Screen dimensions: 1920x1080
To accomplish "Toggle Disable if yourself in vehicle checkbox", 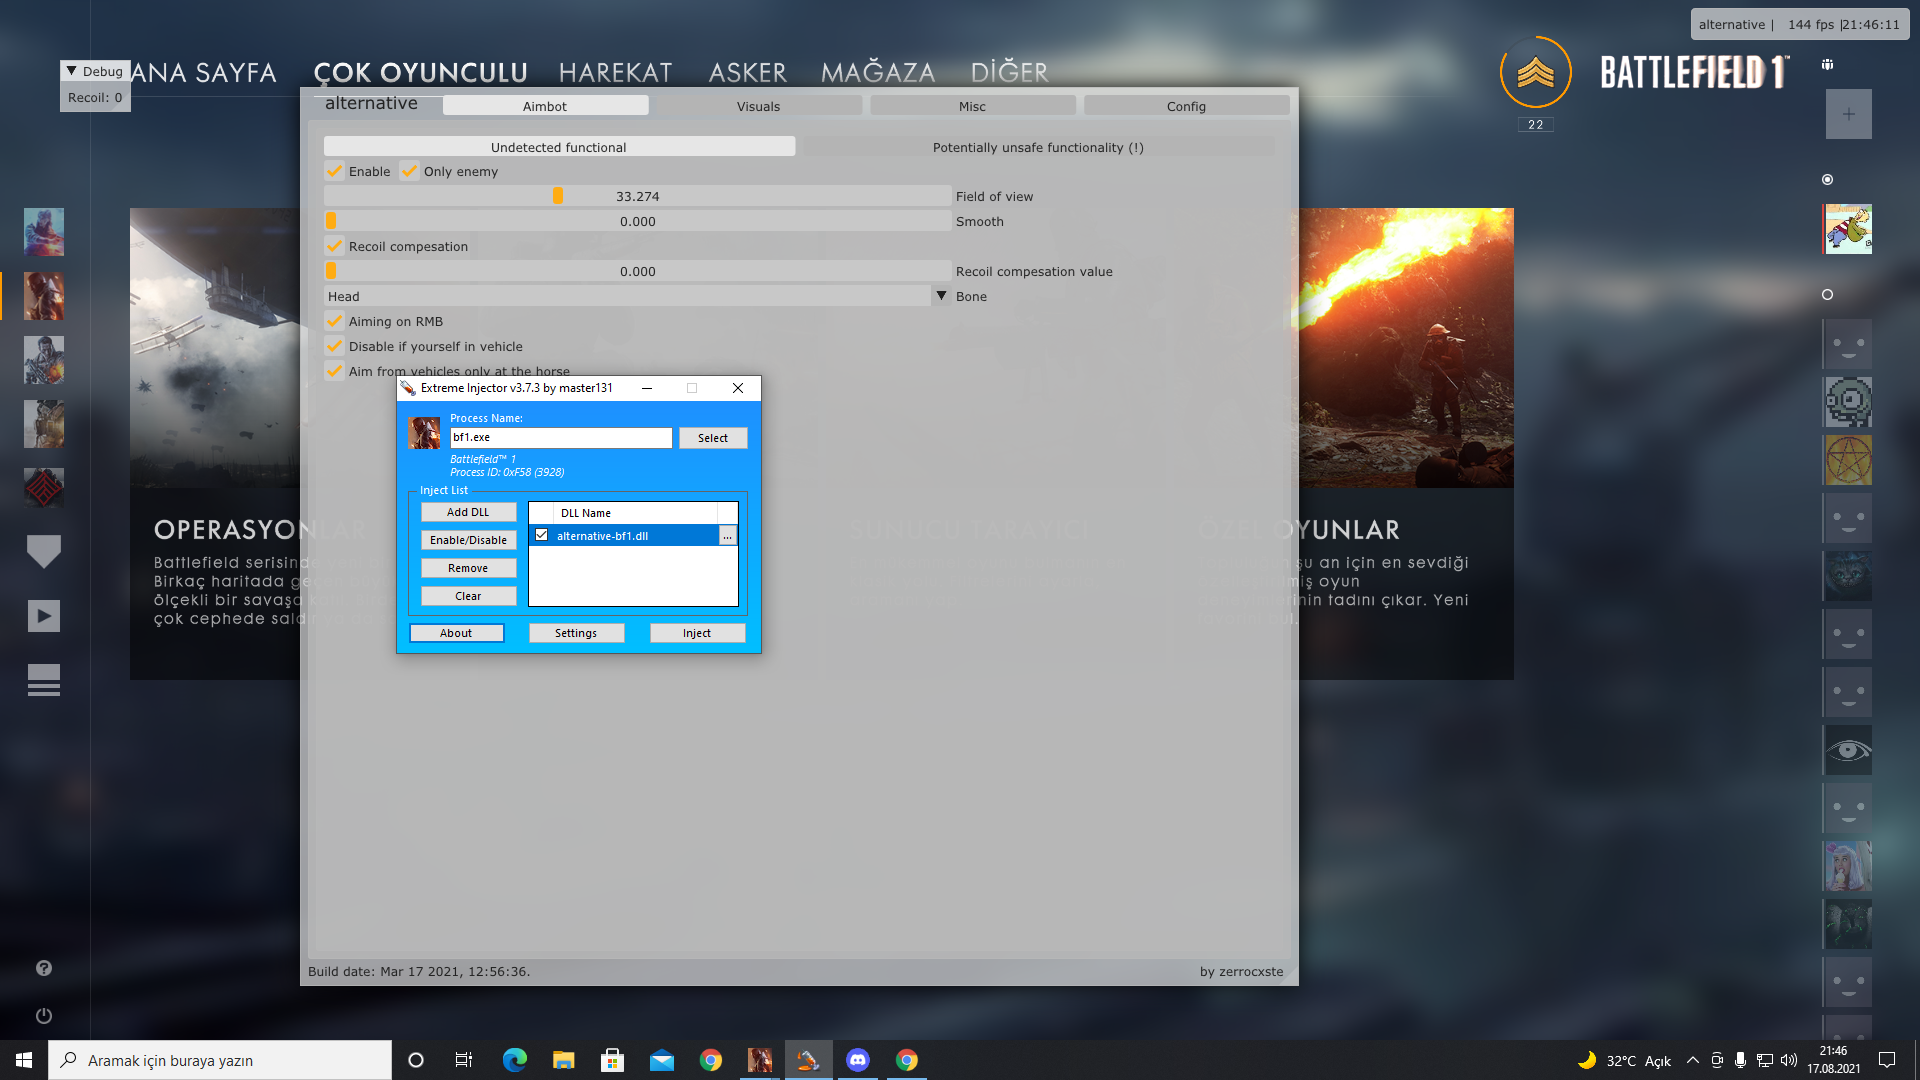I will 334,346.
